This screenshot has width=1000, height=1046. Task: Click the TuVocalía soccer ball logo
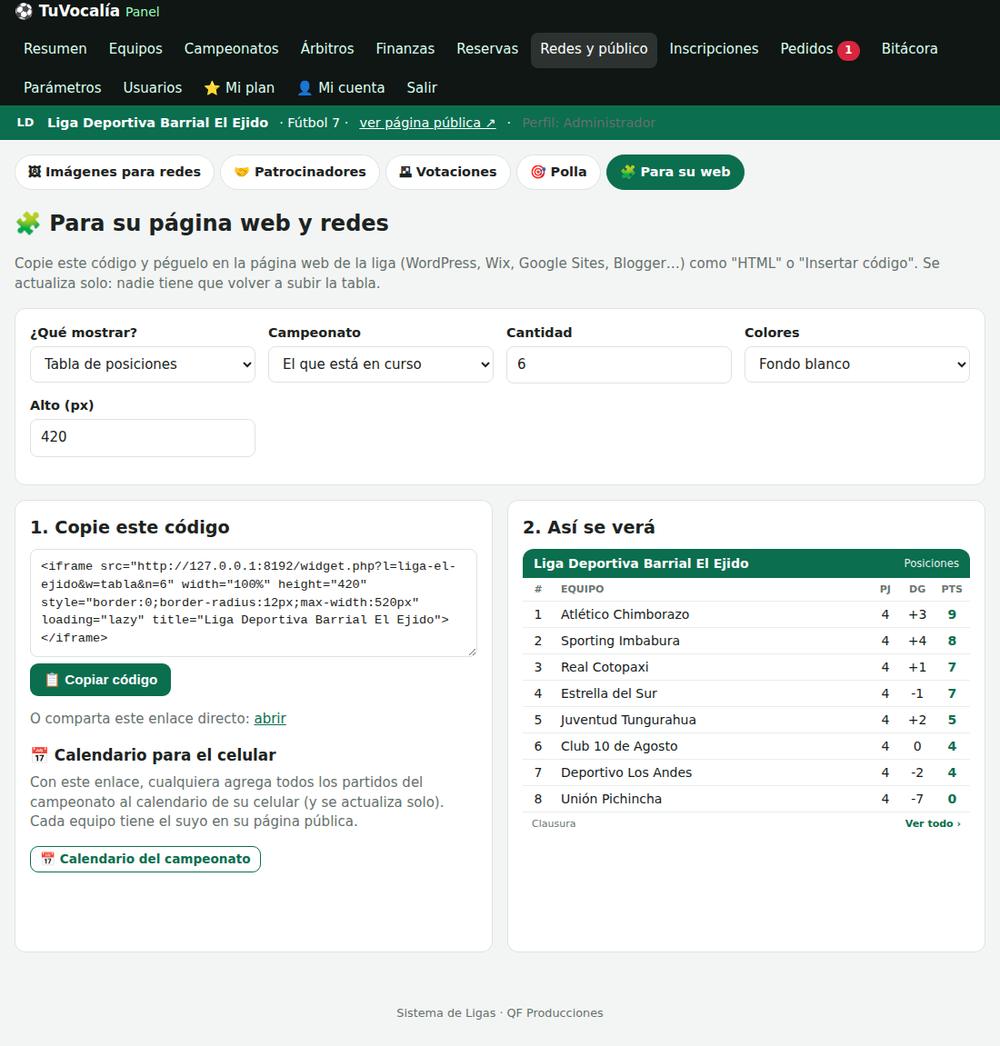coord(23,11)
